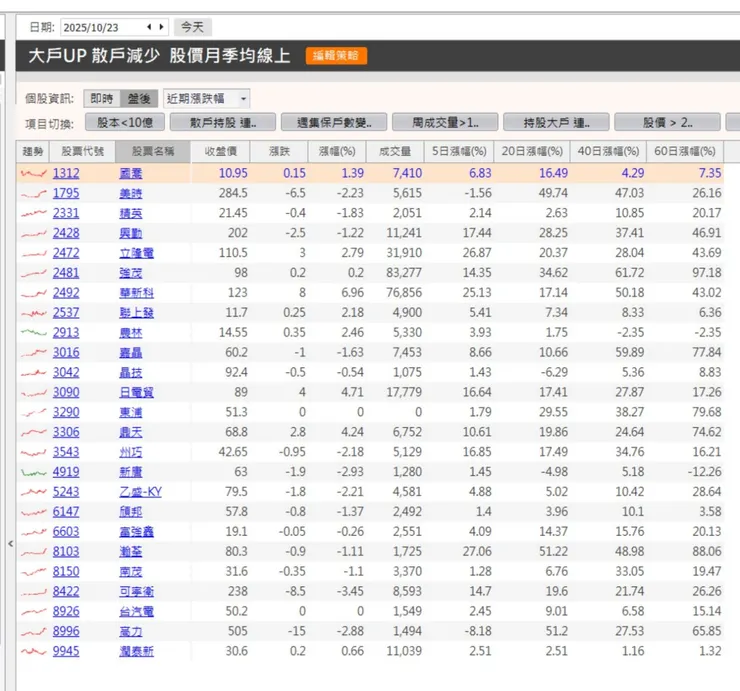Open the trend sparkline for stock 8926
This screenshot has height=691, width=740.
34,612
